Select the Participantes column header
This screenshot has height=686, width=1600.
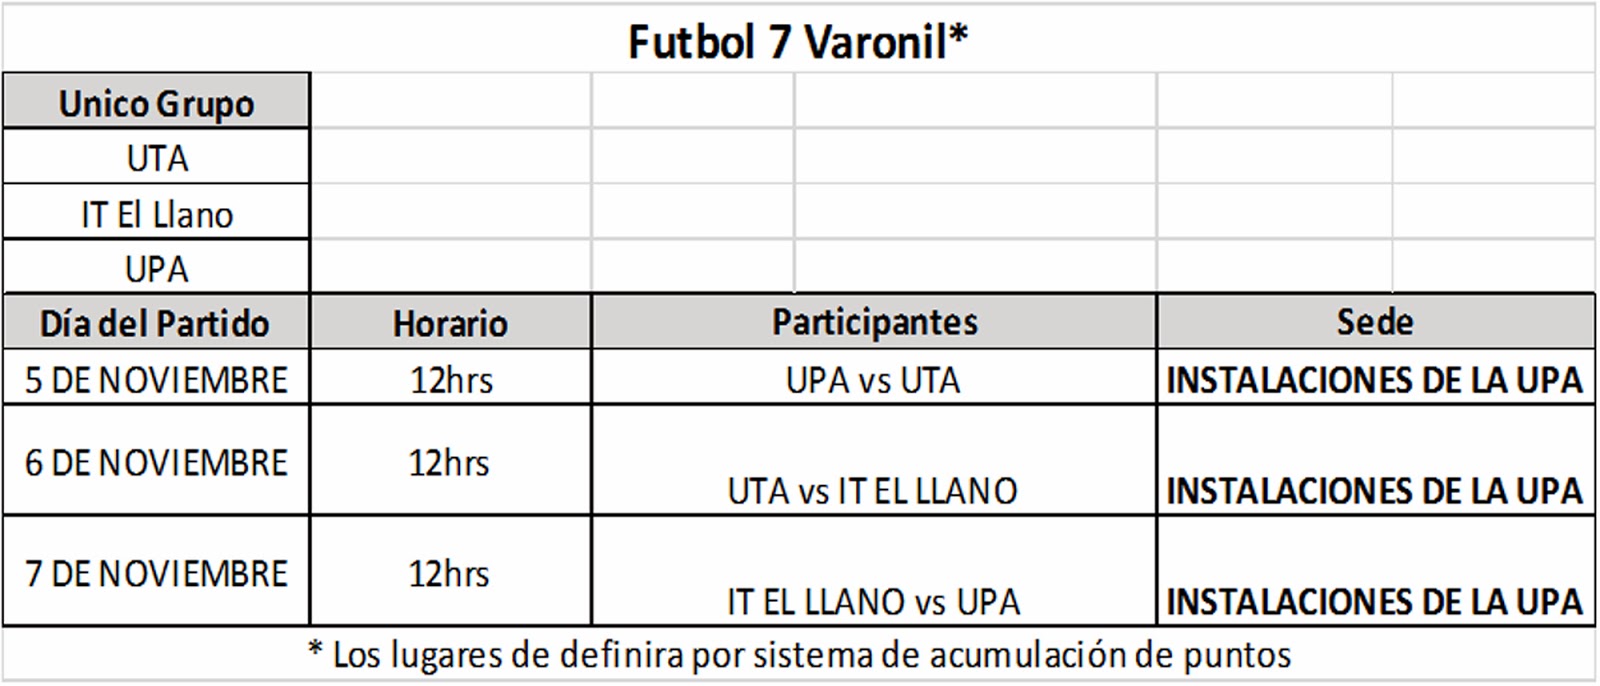(874, 322)
